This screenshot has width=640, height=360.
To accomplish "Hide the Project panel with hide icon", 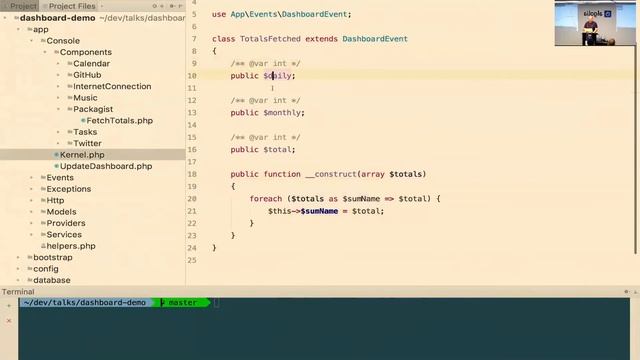I will click(x=180, y=6).
